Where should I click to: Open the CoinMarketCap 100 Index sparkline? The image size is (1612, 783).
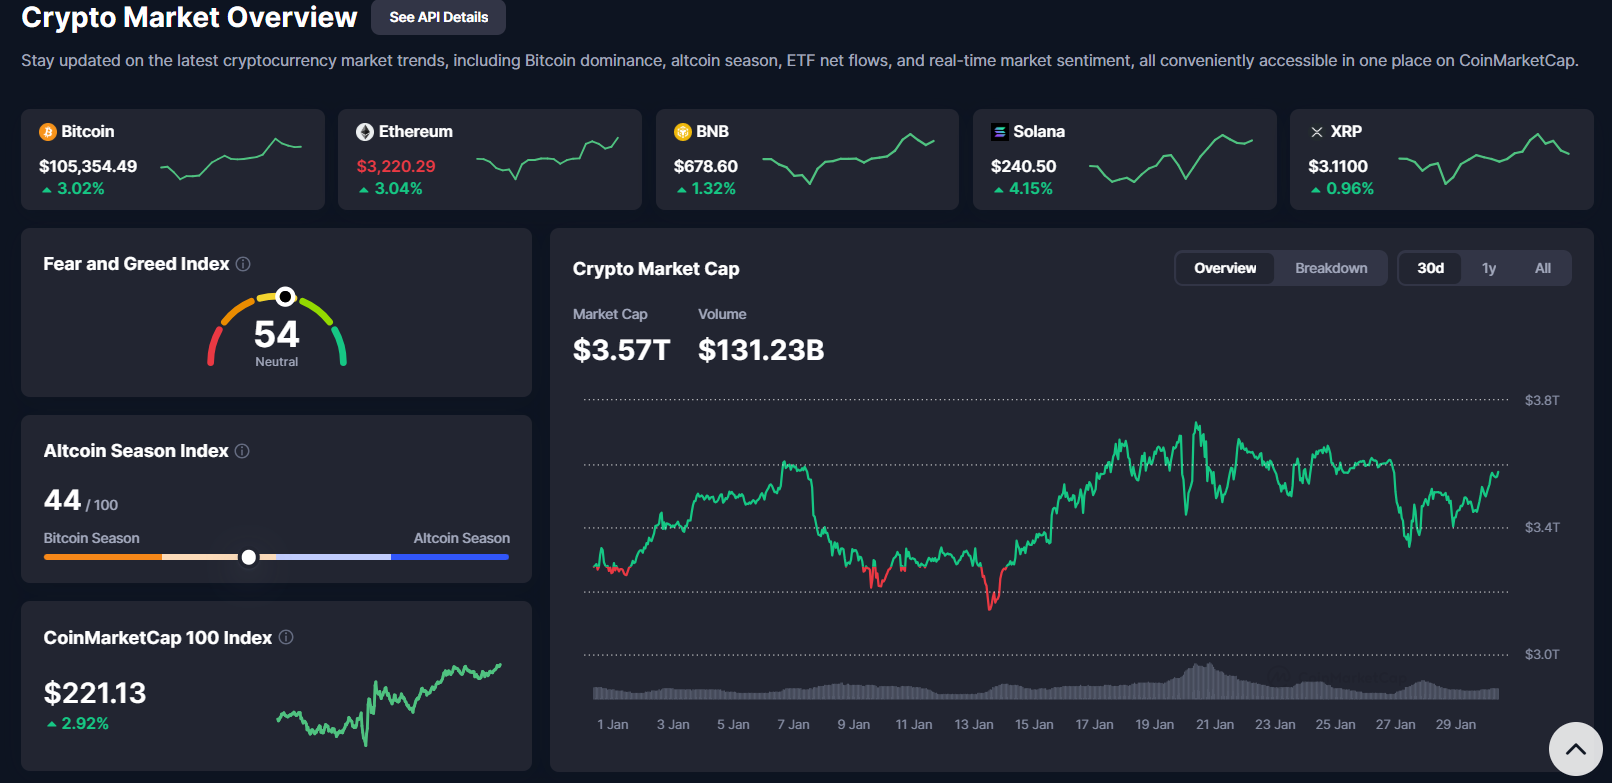tap(389, 704)
